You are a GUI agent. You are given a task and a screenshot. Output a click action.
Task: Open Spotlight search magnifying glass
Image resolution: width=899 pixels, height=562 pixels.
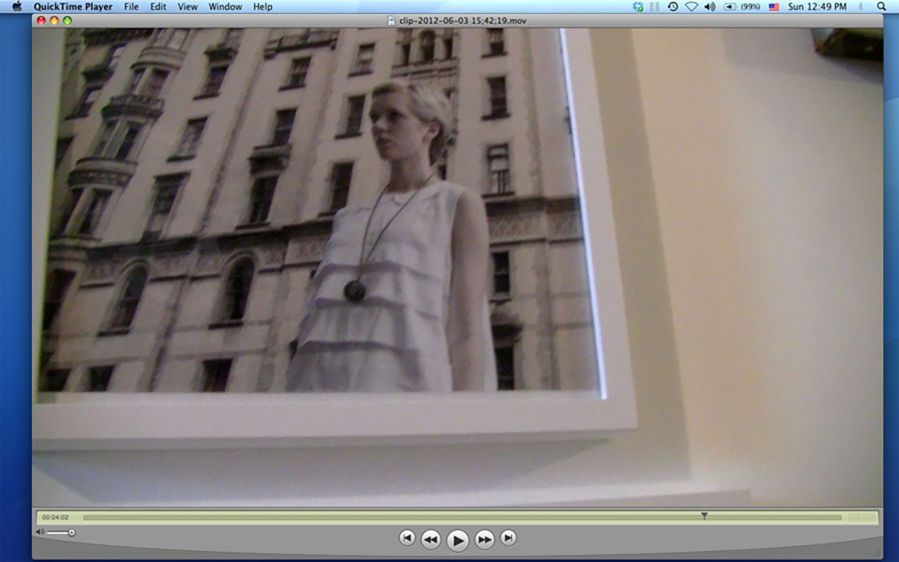881,7
